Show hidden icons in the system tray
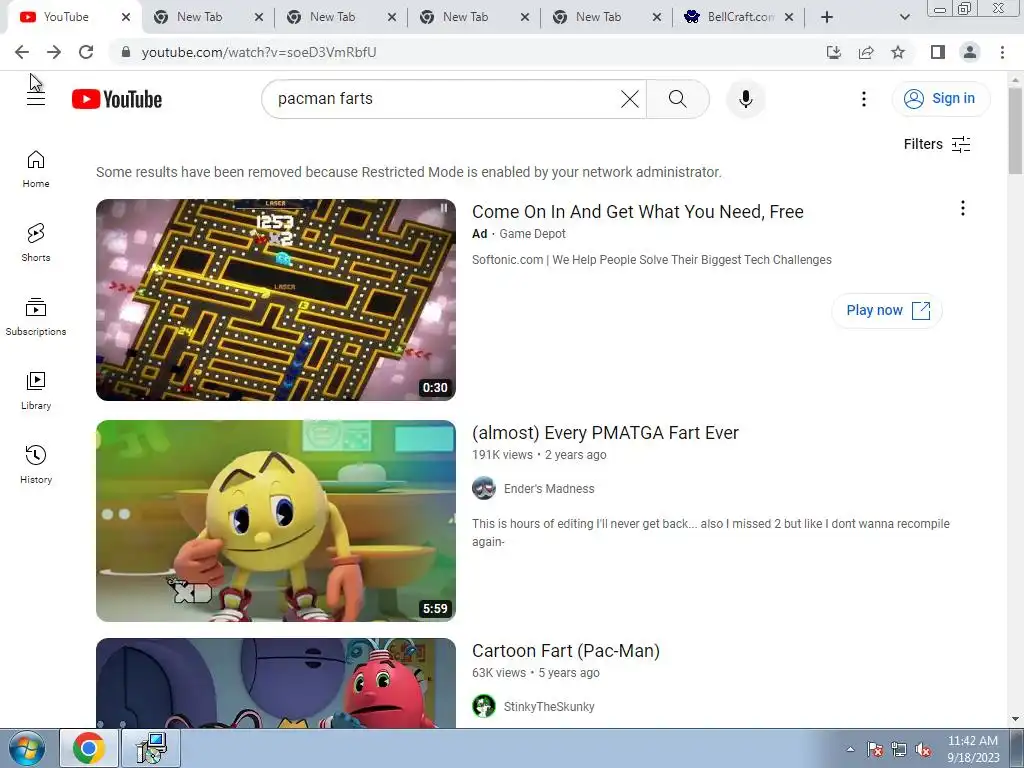Viewport: 1024px width, 768px height. 850,749
